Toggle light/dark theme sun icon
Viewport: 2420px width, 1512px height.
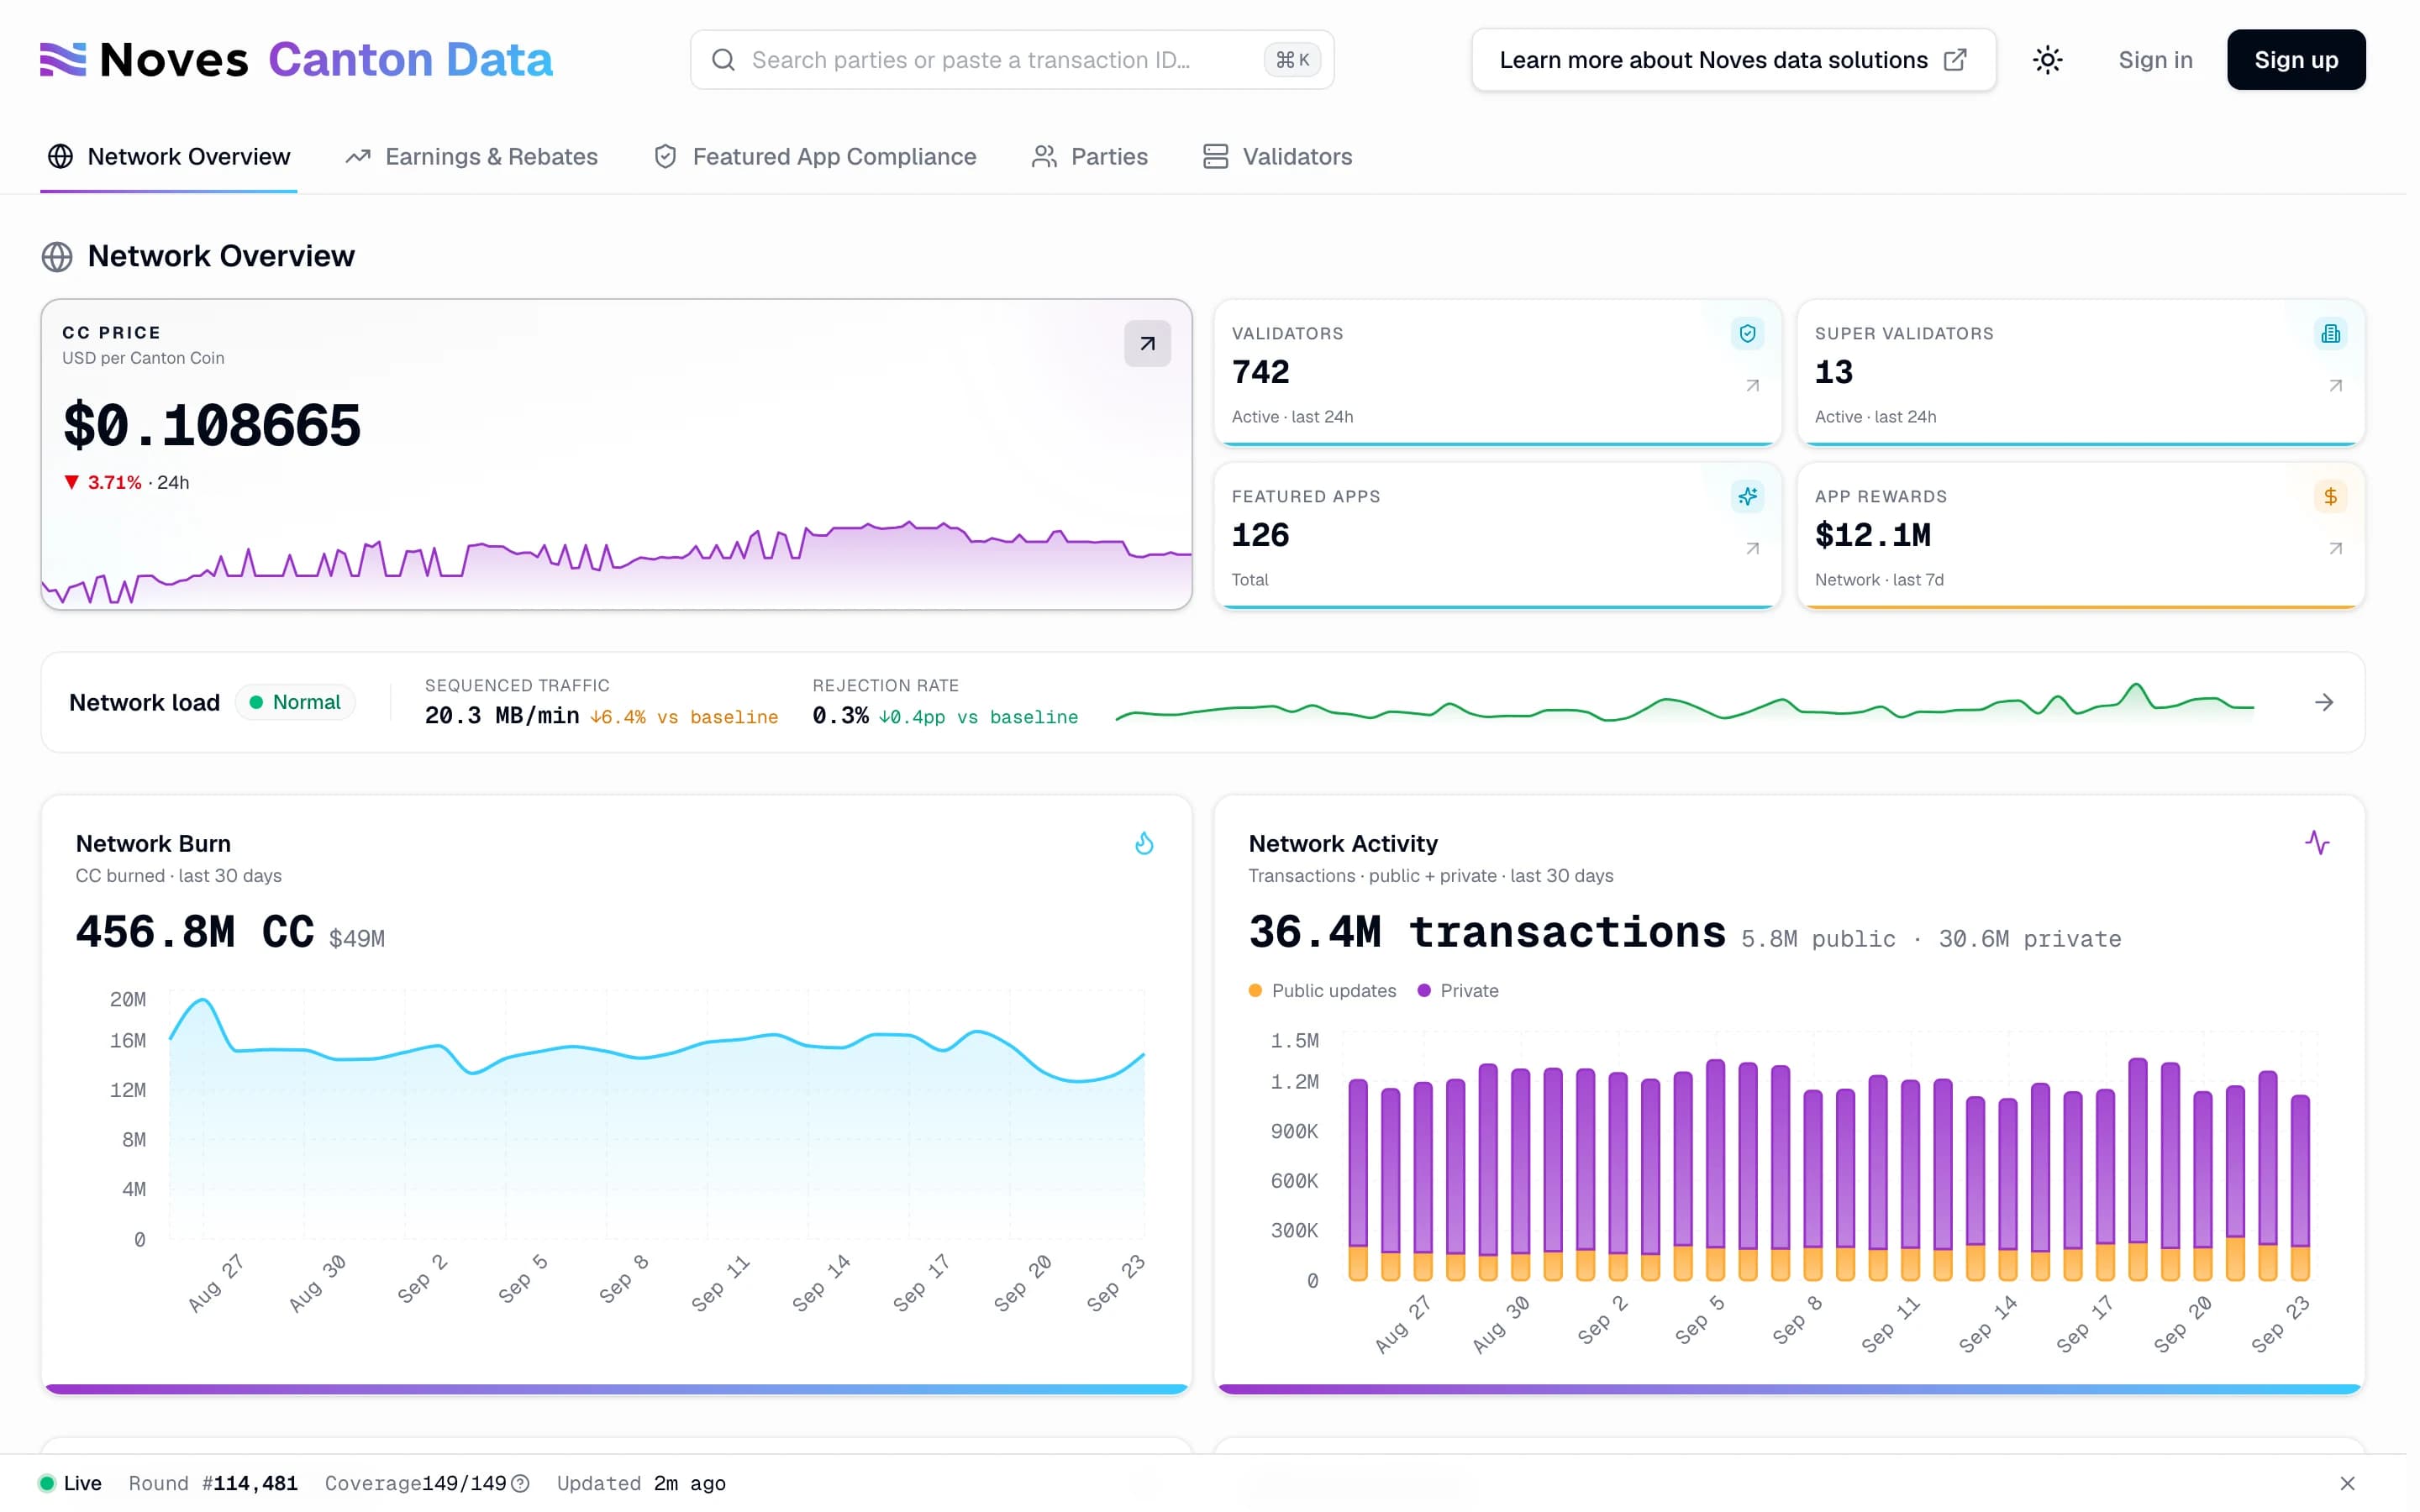click(2047, 60)
